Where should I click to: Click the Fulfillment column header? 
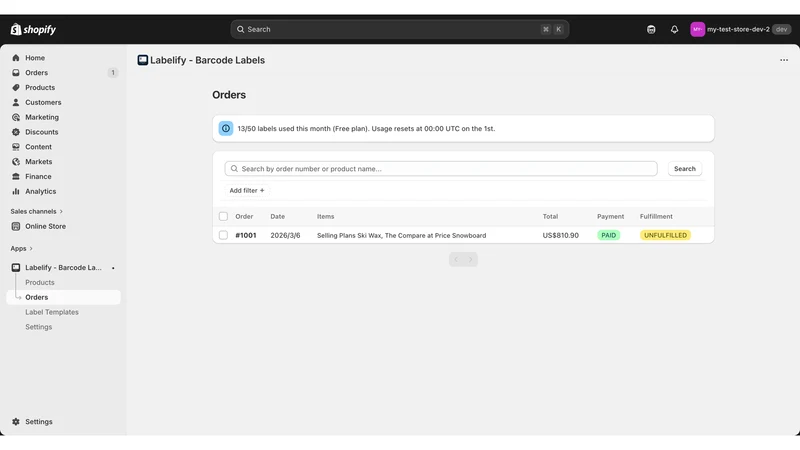(656, 216)
